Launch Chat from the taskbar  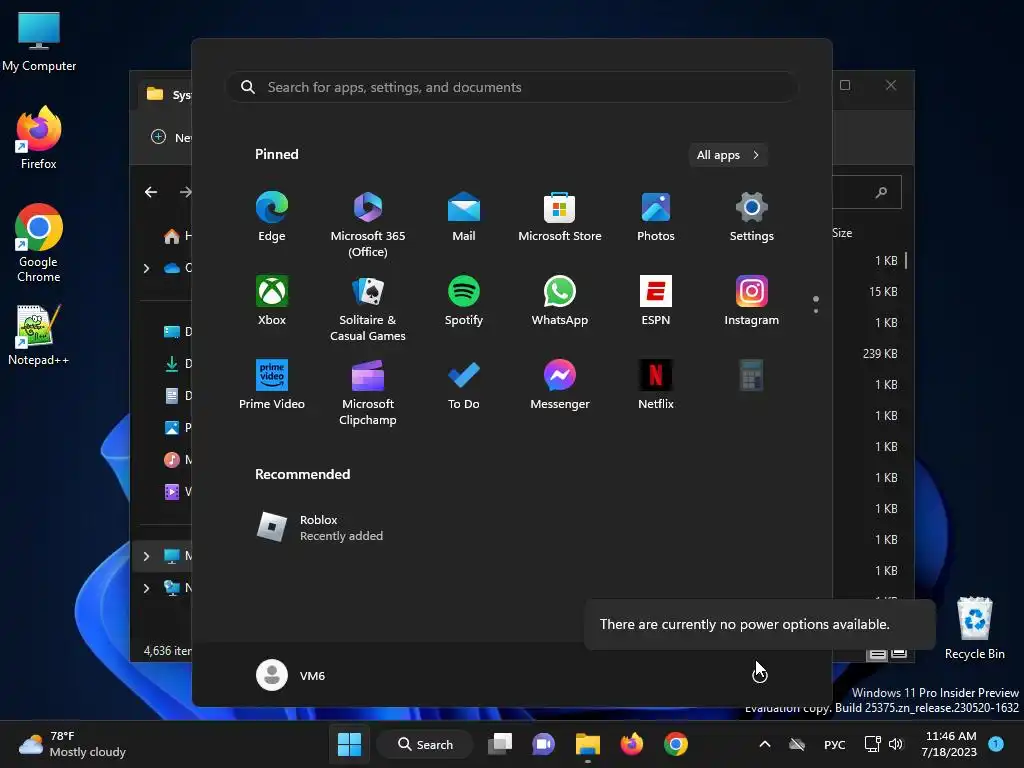(x=543, y=744)
